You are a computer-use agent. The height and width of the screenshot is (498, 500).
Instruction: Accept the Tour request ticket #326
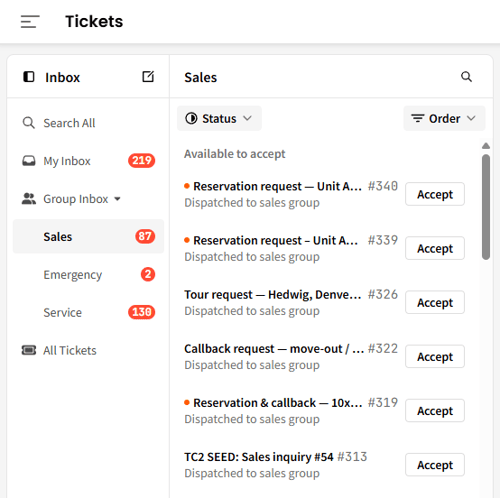tap(435, 302)
